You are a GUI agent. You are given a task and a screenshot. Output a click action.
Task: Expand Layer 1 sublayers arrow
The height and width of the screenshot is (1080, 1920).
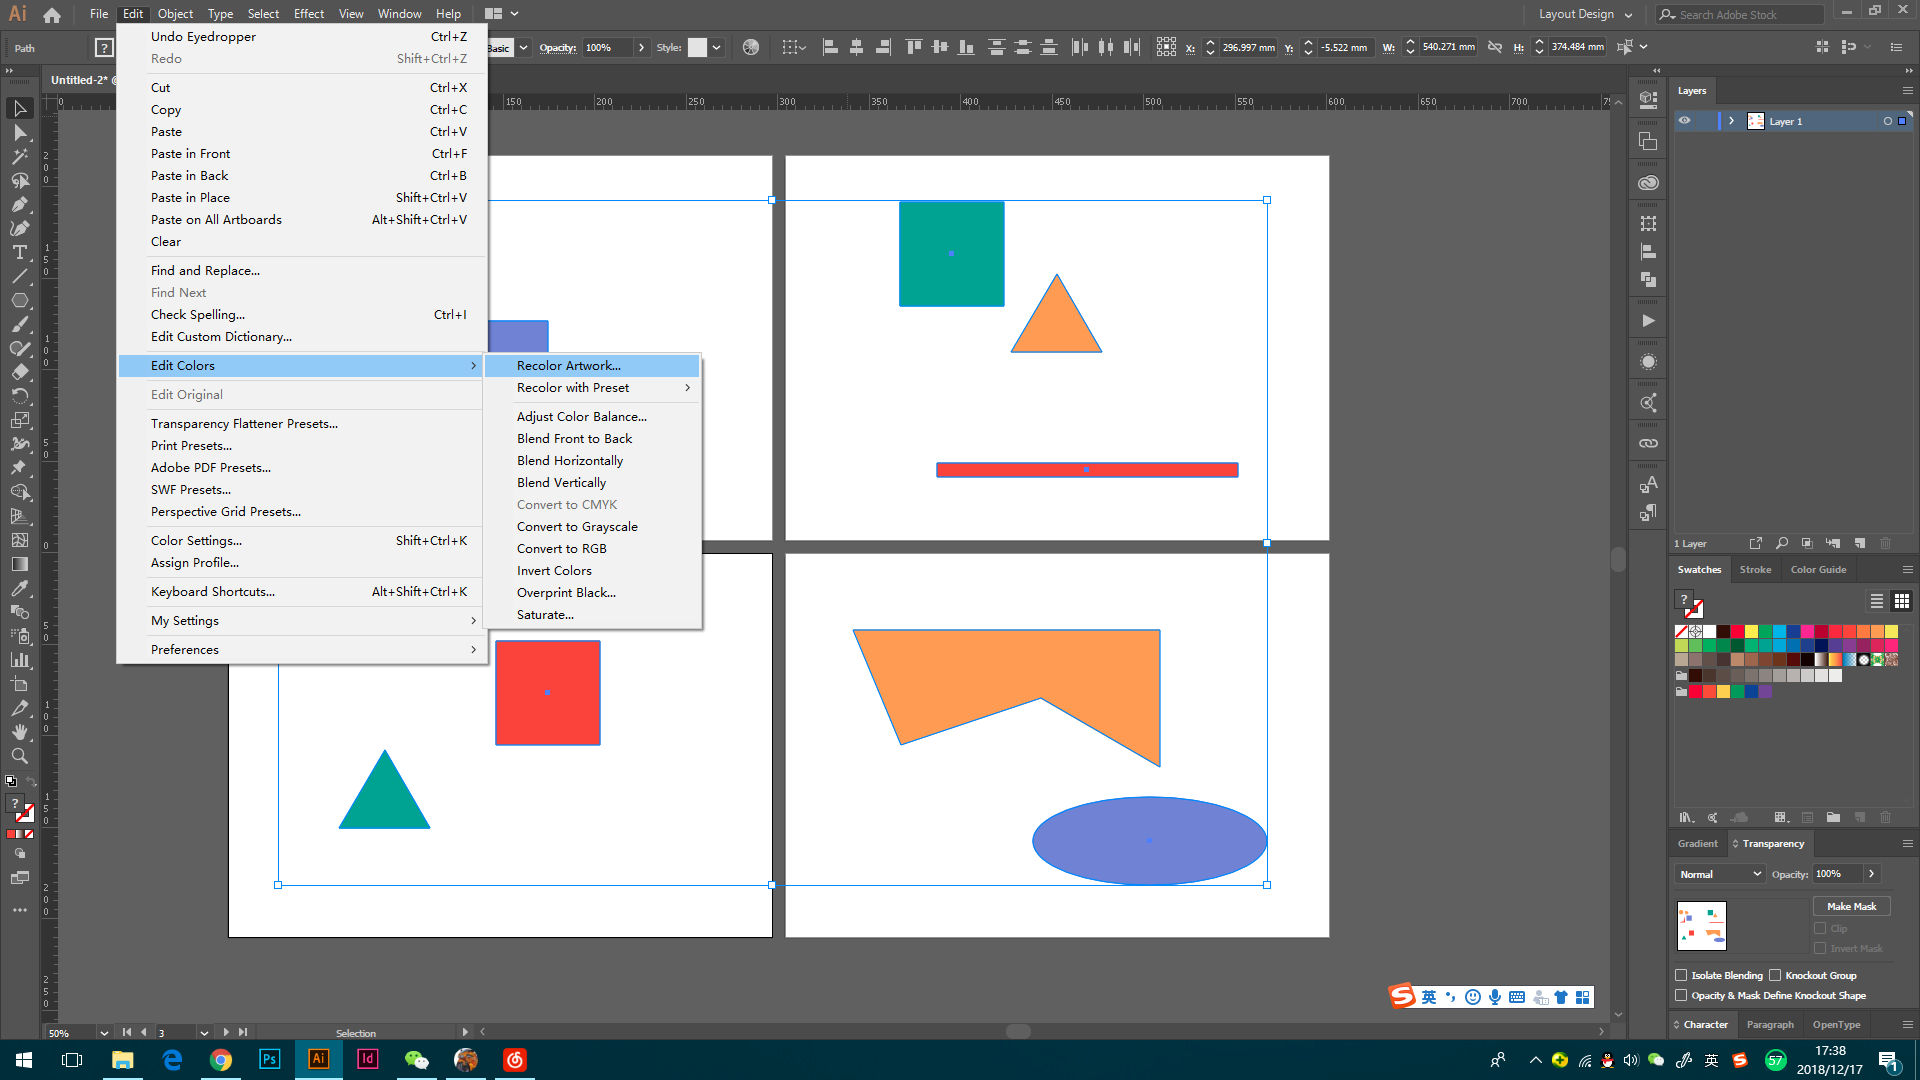pyautogui.click(x=1731, y=121)
